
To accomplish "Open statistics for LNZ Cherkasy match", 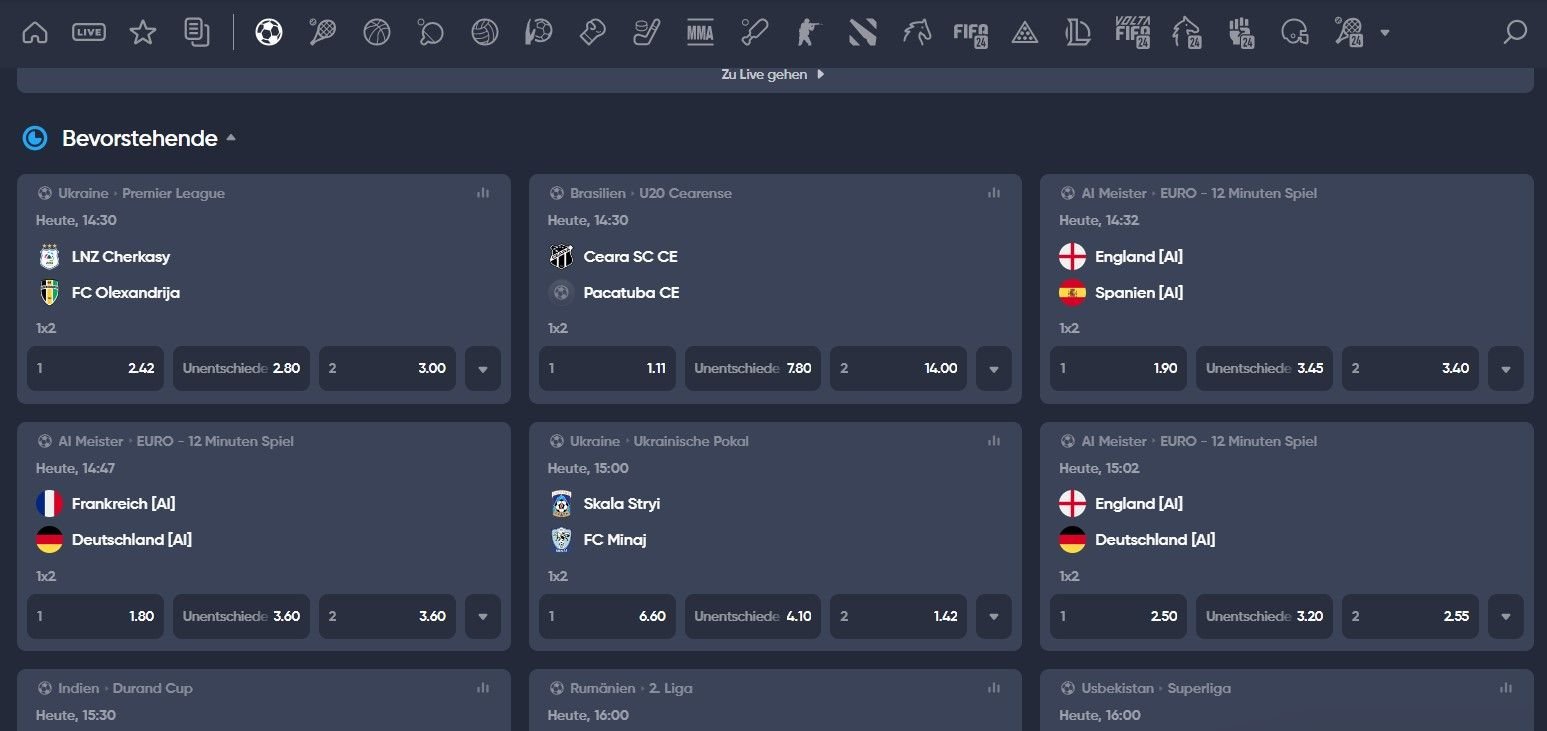I will point(483,193).
